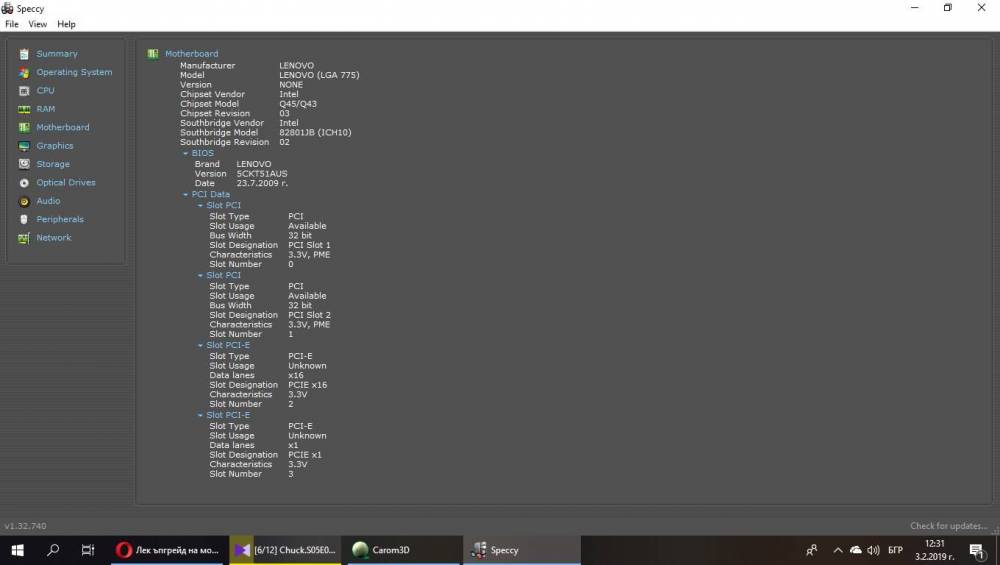1000x565 pixels.
Task: Collapse the Slot PCI-E node for PCIE x16
Action: tap(200, 346)
